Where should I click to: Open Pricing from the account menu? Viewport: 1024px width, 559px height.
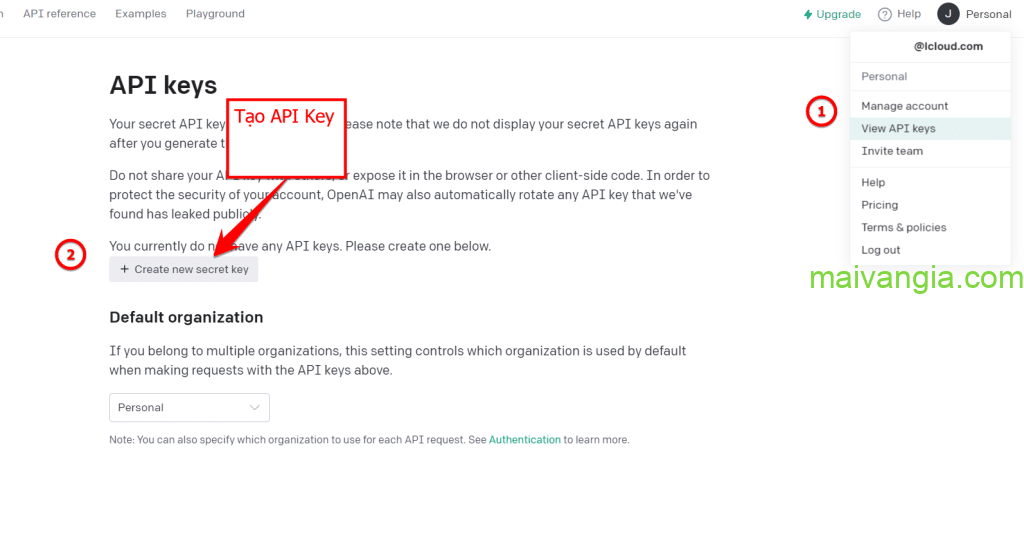[x=879, y=205]
